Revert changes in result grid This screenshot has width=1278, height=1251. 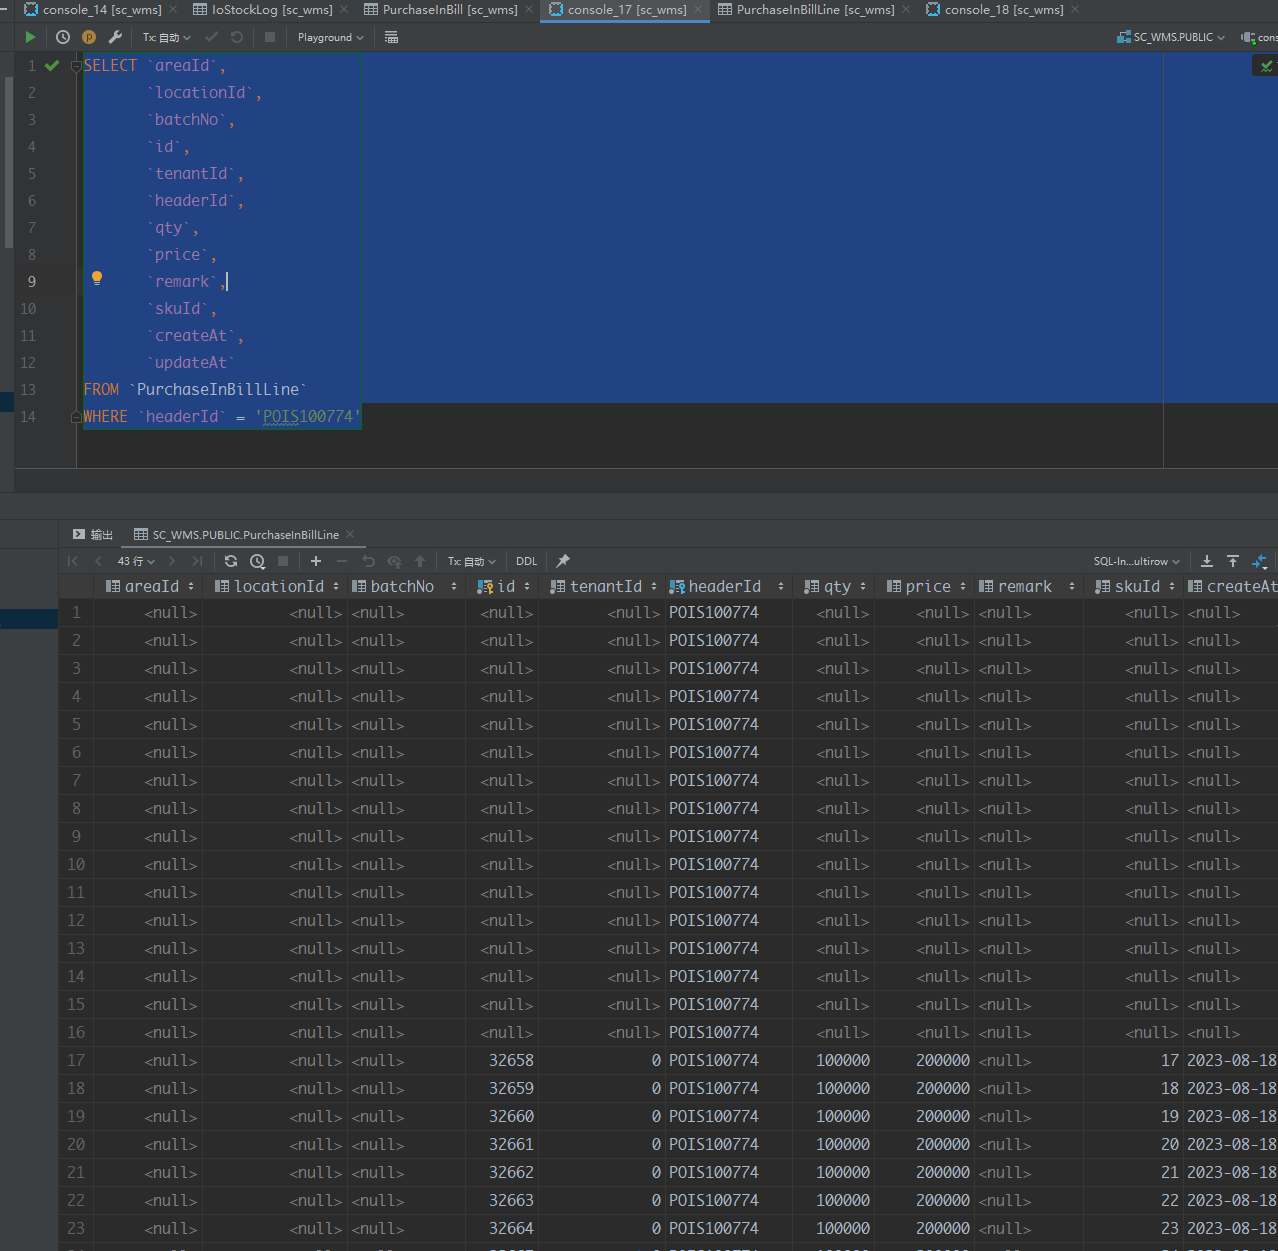[x=368, y=561]
